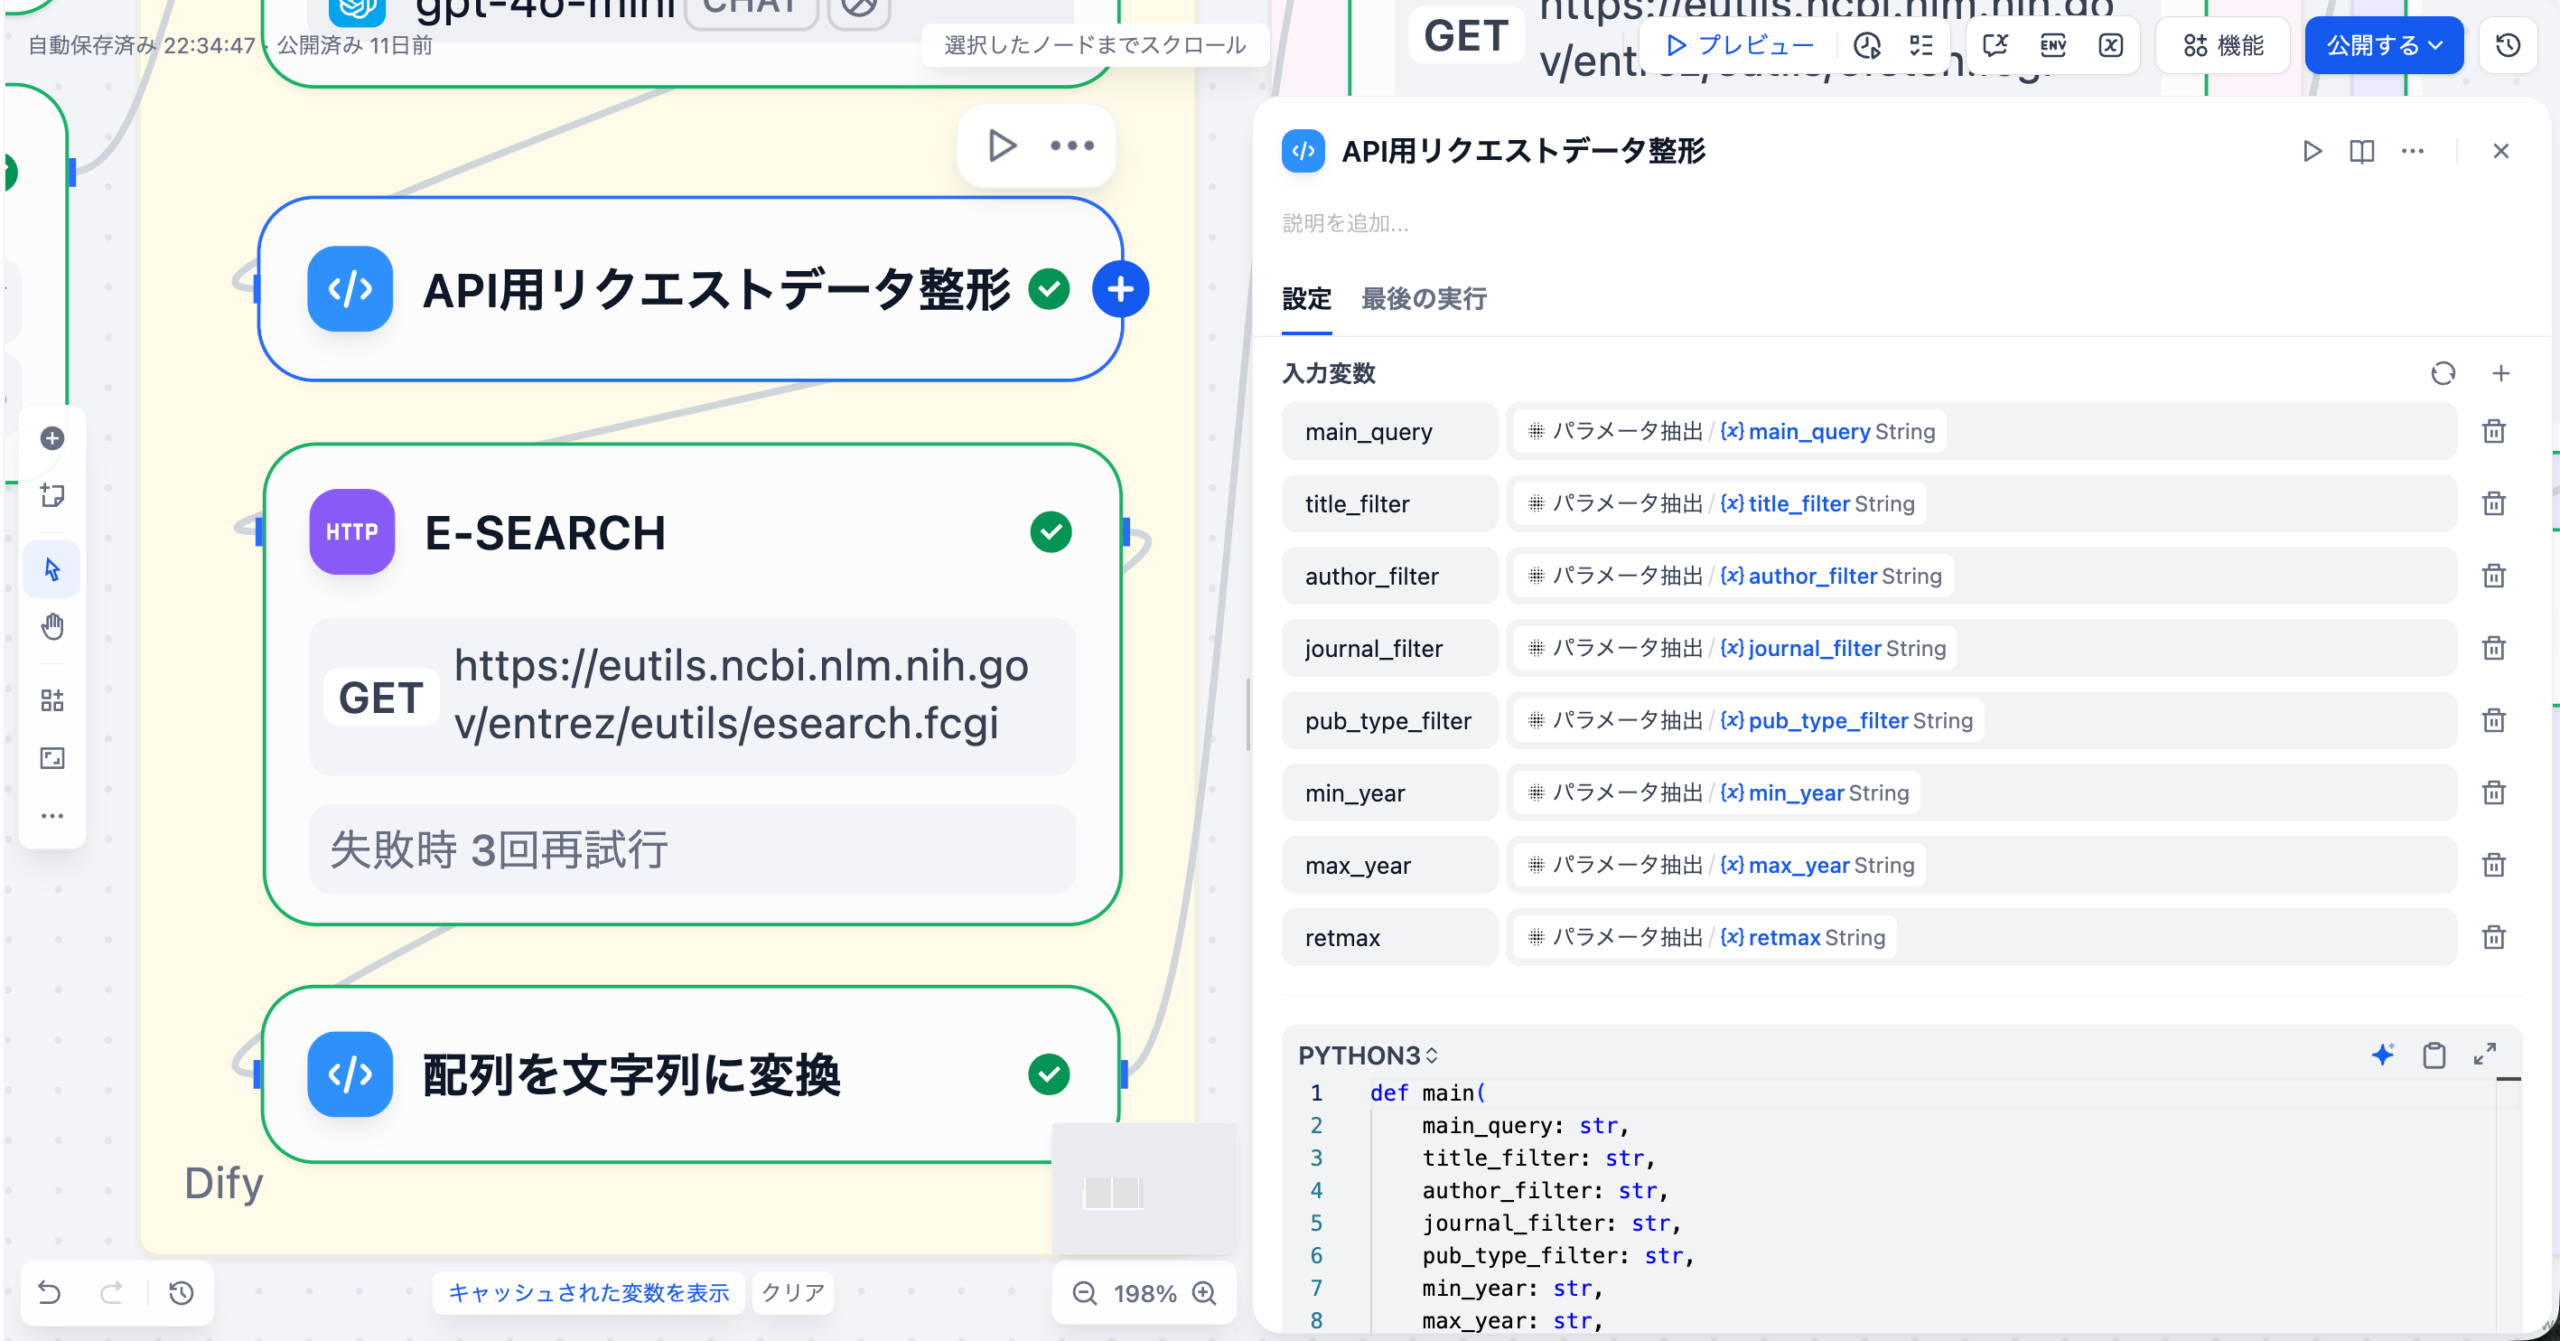Delete the main_query input variable
The height and width of the screenshot is (1341, 2560).
pos(2493,431)
